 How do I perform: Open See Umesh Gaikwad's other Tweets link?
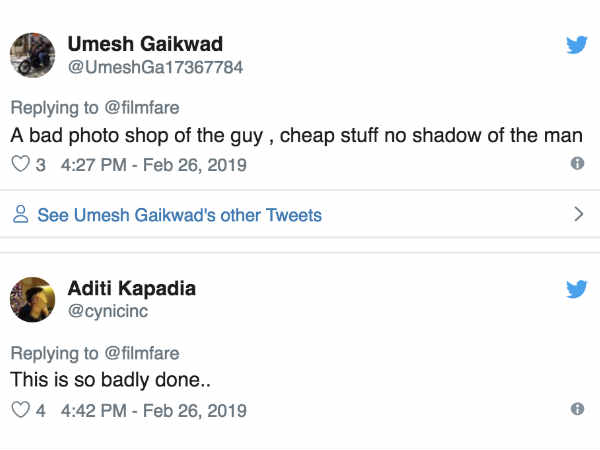[x=179, y=215]
